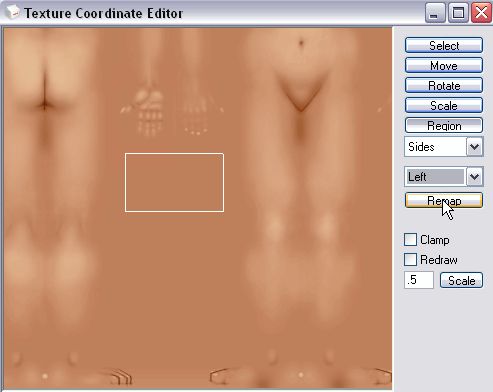Enable the Clamp checkbox
The width and height of the screenshot is (493, 392).
coord(410,240)
